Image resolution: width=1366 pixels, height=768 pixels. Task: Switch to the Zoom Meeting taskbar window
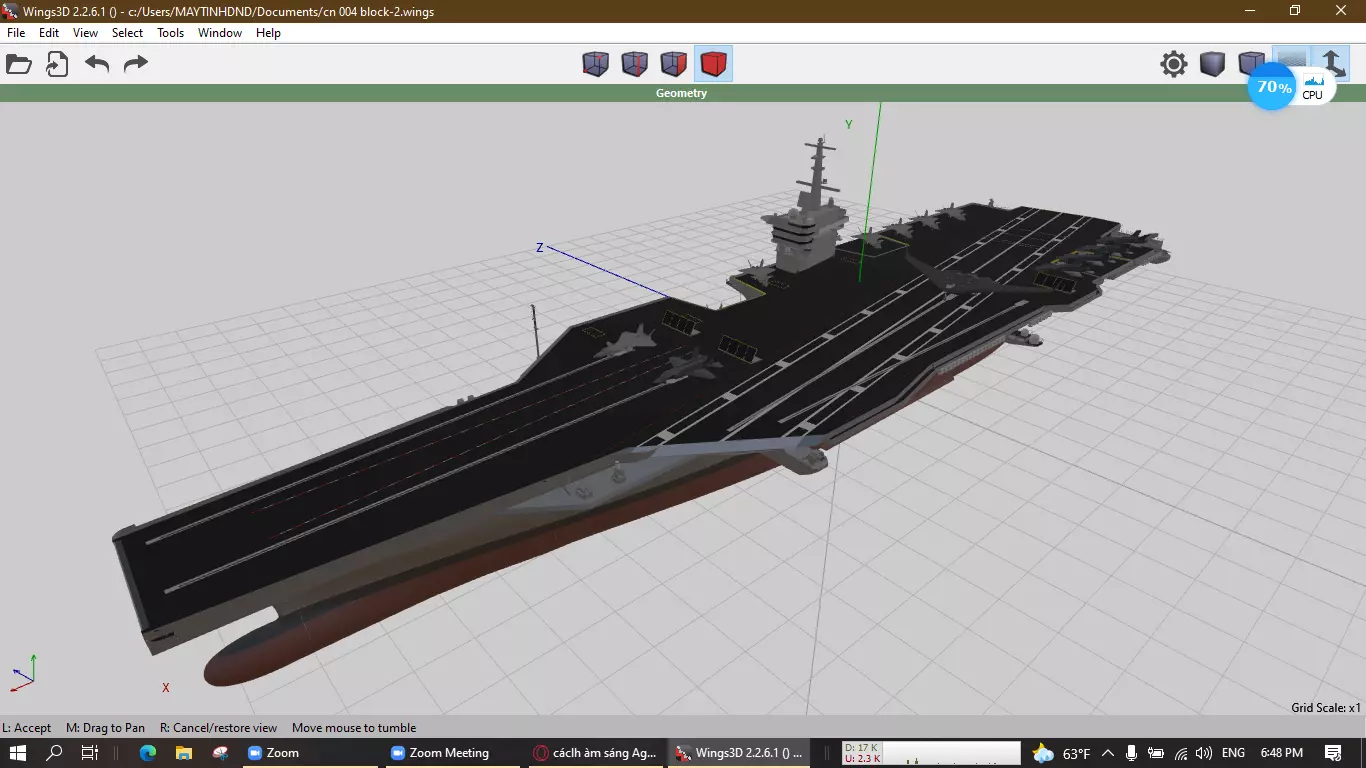455,753
